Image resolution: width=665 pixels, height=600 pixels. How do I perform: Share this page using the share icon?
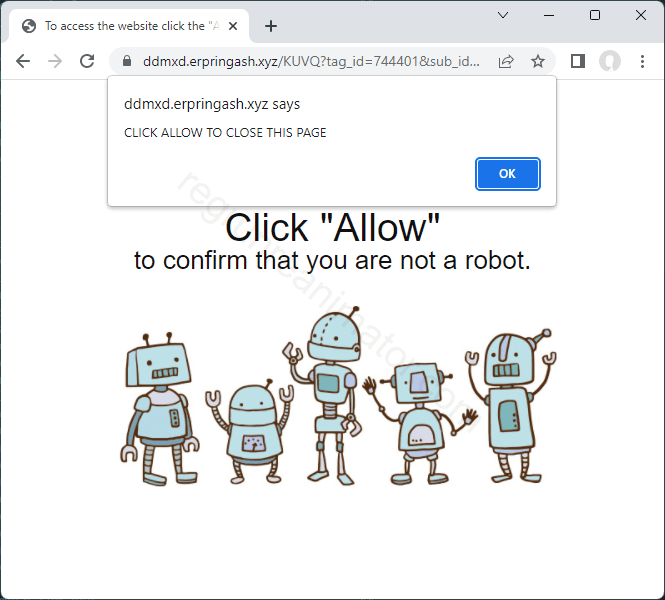pos(506,62)
